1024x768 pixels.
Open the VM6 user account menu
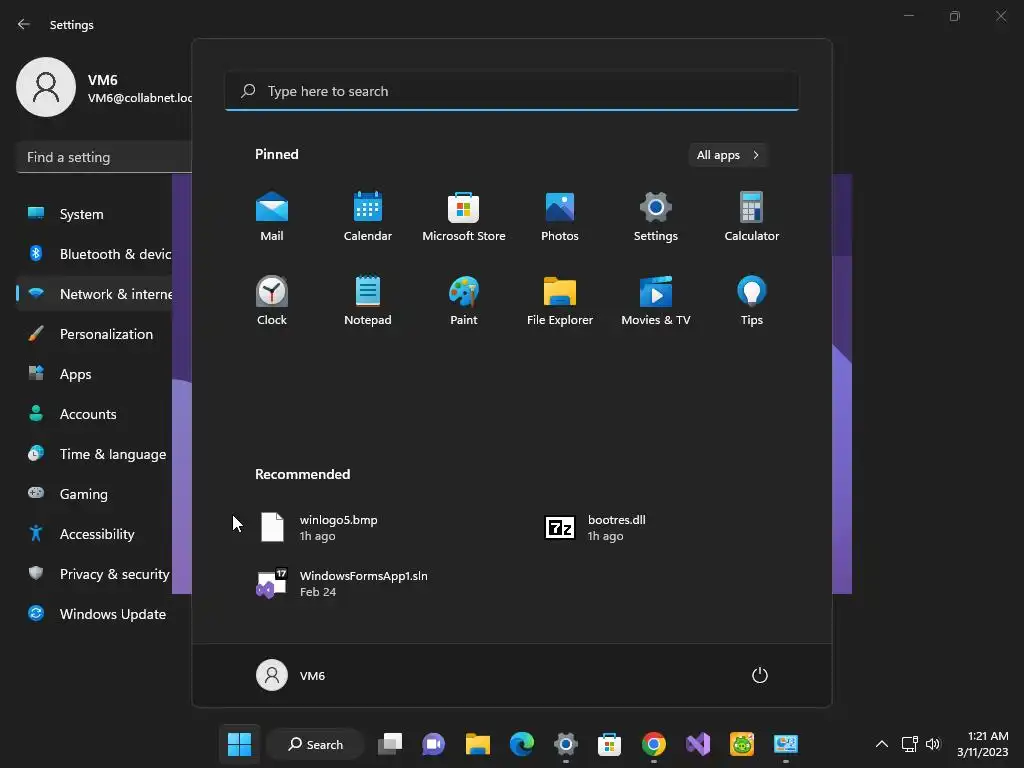click(x=291, y=675)
